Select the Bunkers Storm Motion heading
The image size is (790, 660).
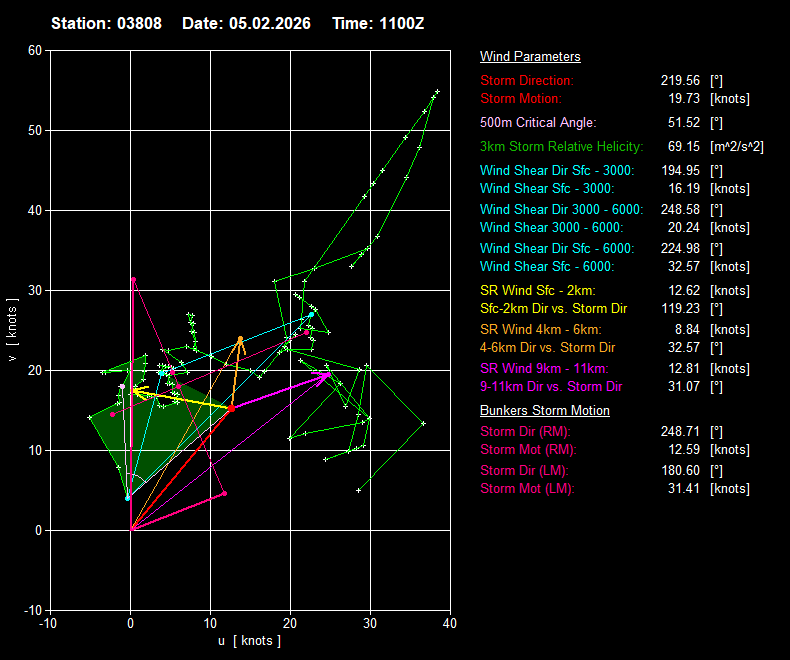[x=545, y=411]
